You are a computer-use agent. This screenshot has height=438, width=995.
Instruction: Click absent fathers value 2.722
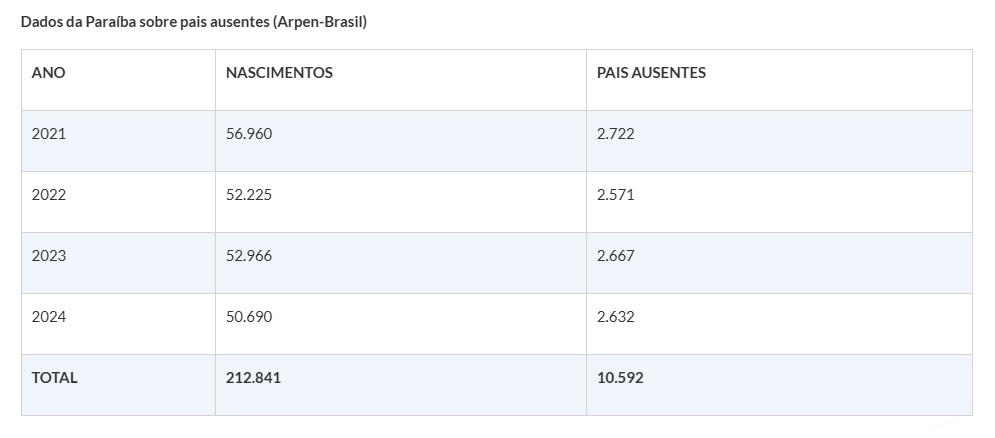[x=616, y=134]
